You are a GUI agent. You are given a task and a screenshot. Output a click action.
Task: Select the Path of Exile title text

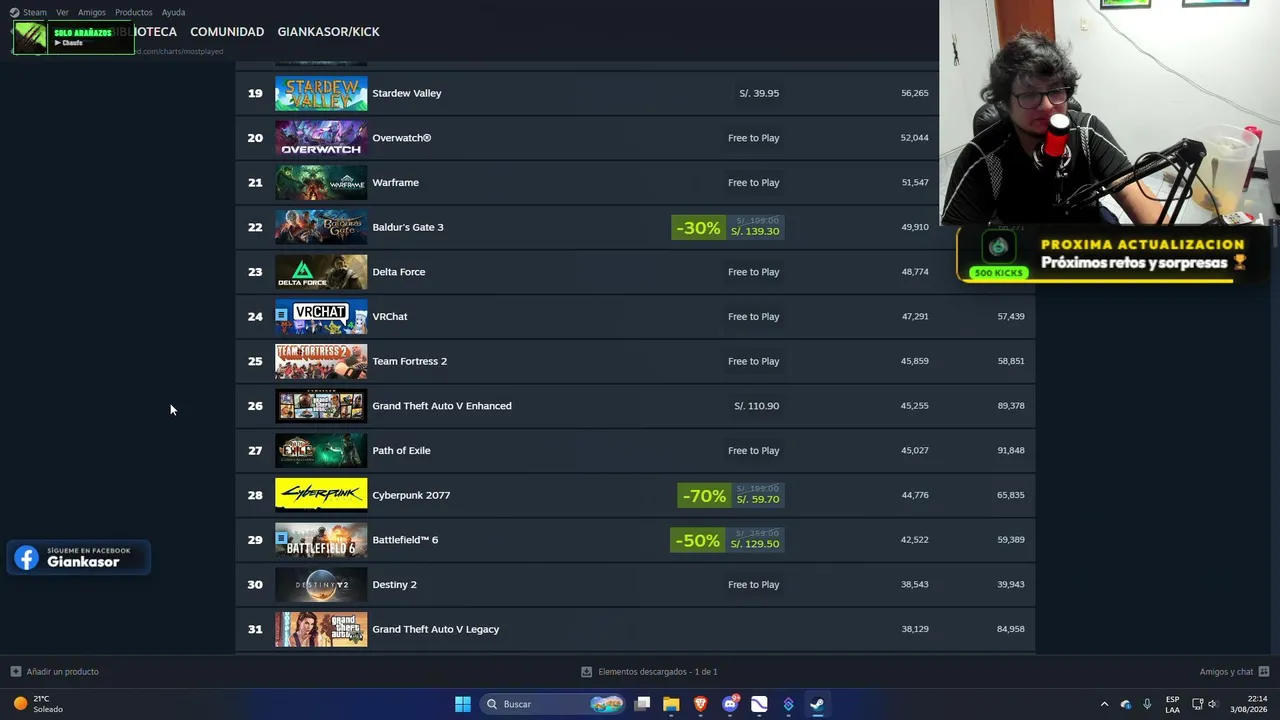point(401,450)
